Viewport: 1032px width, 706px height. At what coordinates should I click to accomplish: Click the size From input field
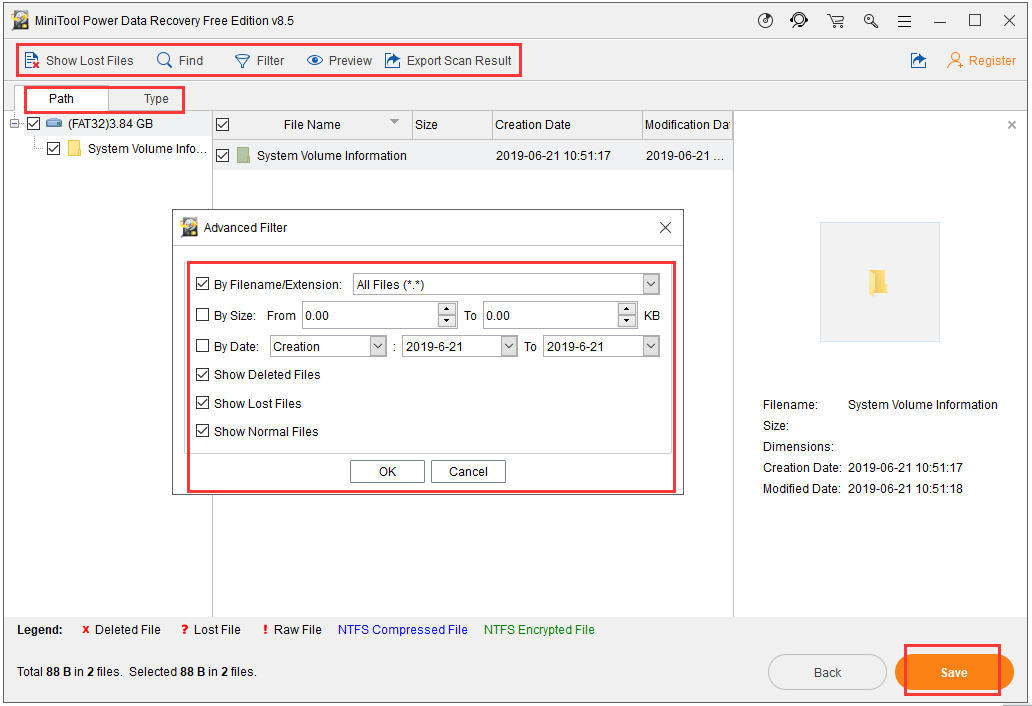(370, 316)
